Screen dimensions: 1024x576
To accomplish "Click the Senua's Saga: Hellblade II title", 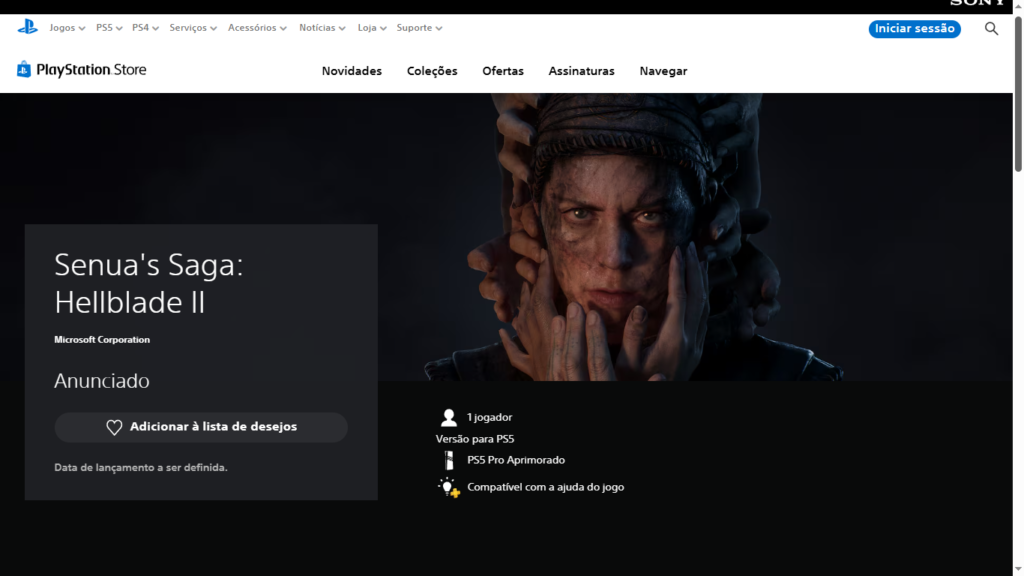I will tap(149, 283).
